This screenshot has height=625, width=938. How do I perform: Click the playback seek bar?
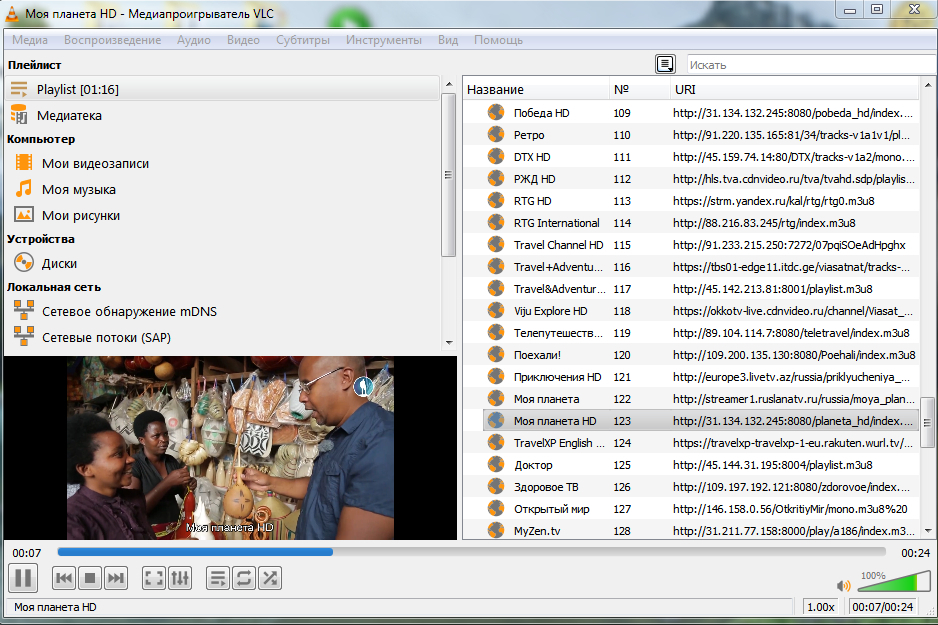click(470, 551)
